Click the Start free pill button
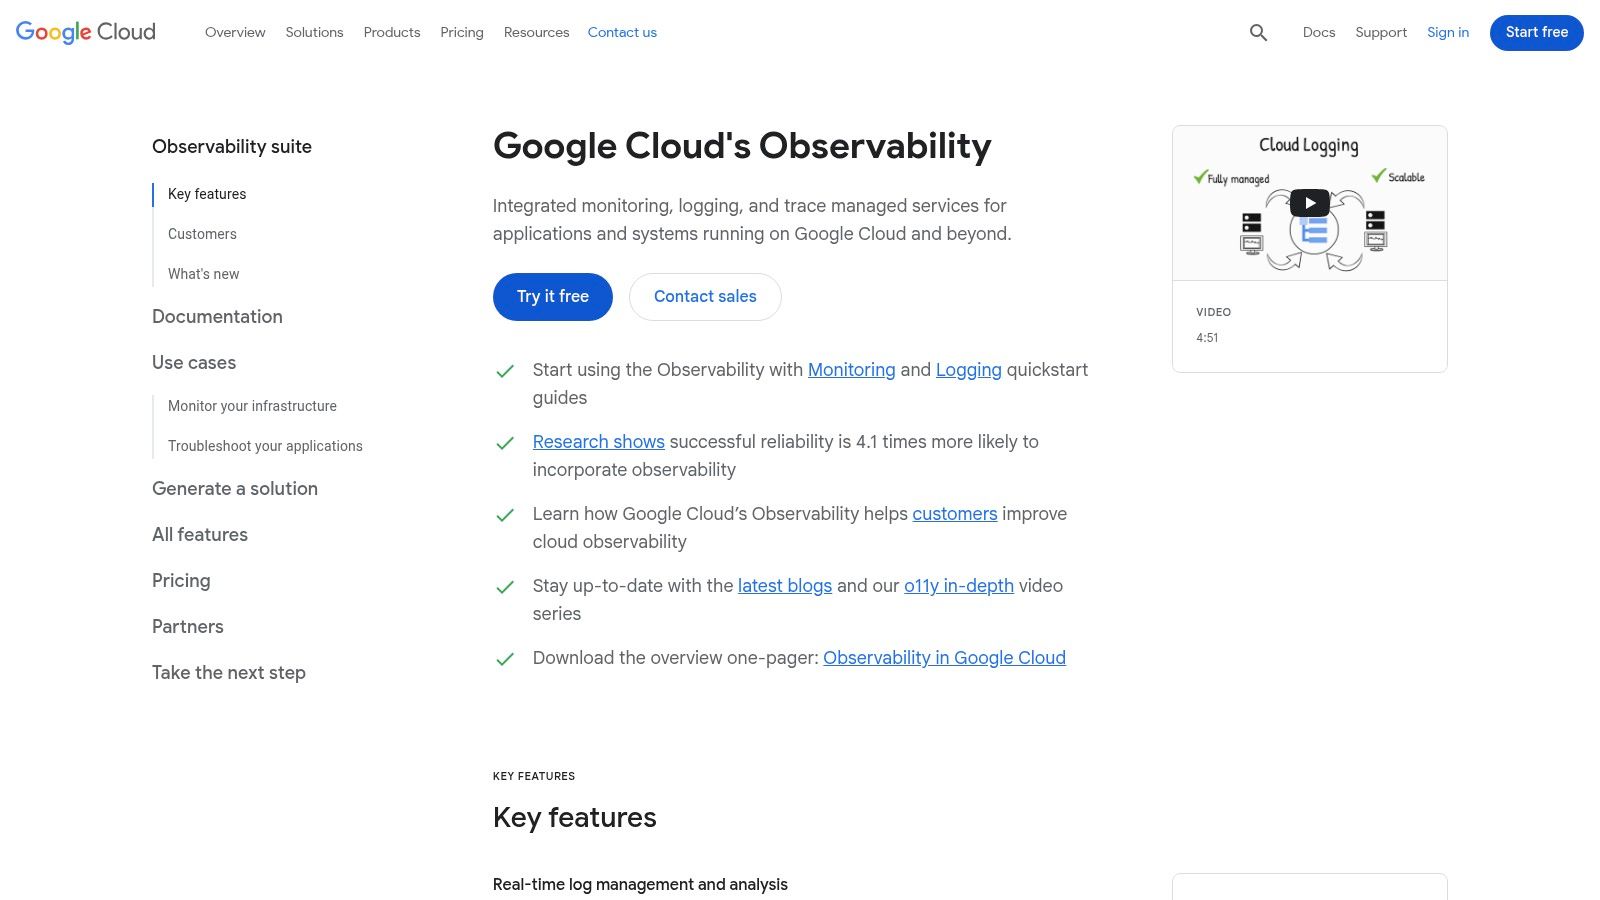 (1536, 32)
